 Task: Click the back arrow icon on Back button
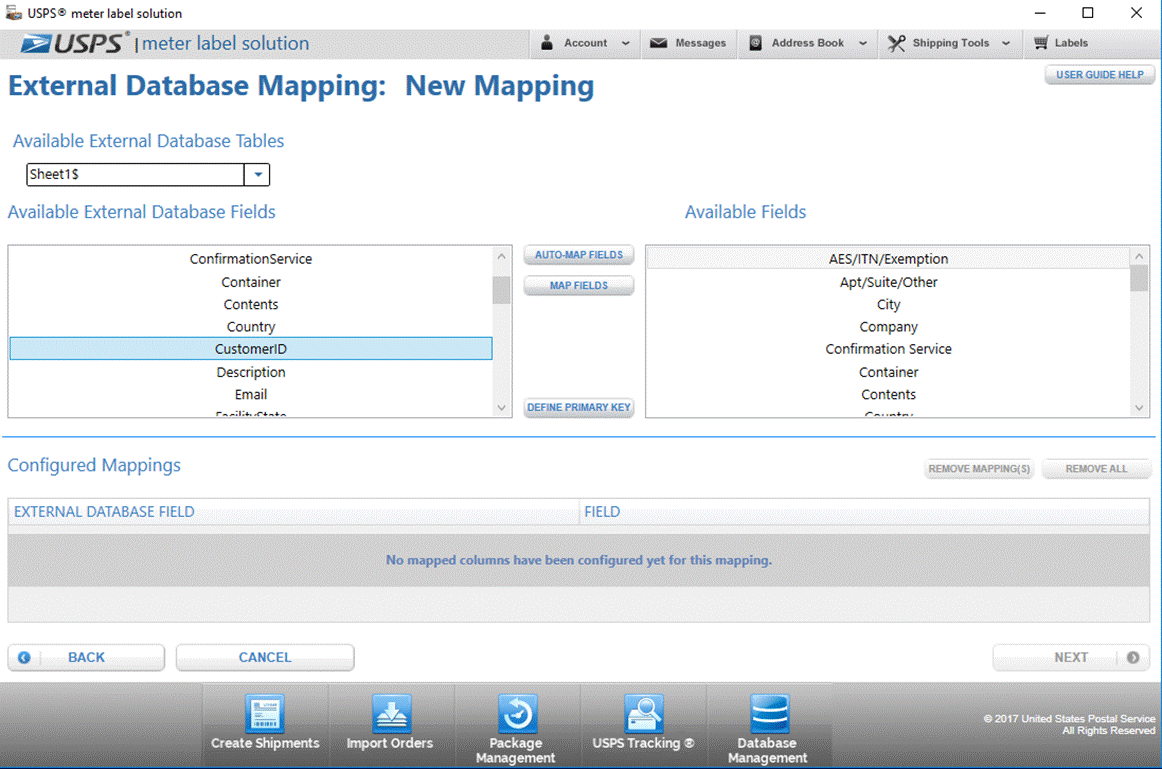[x=24, y=658]
